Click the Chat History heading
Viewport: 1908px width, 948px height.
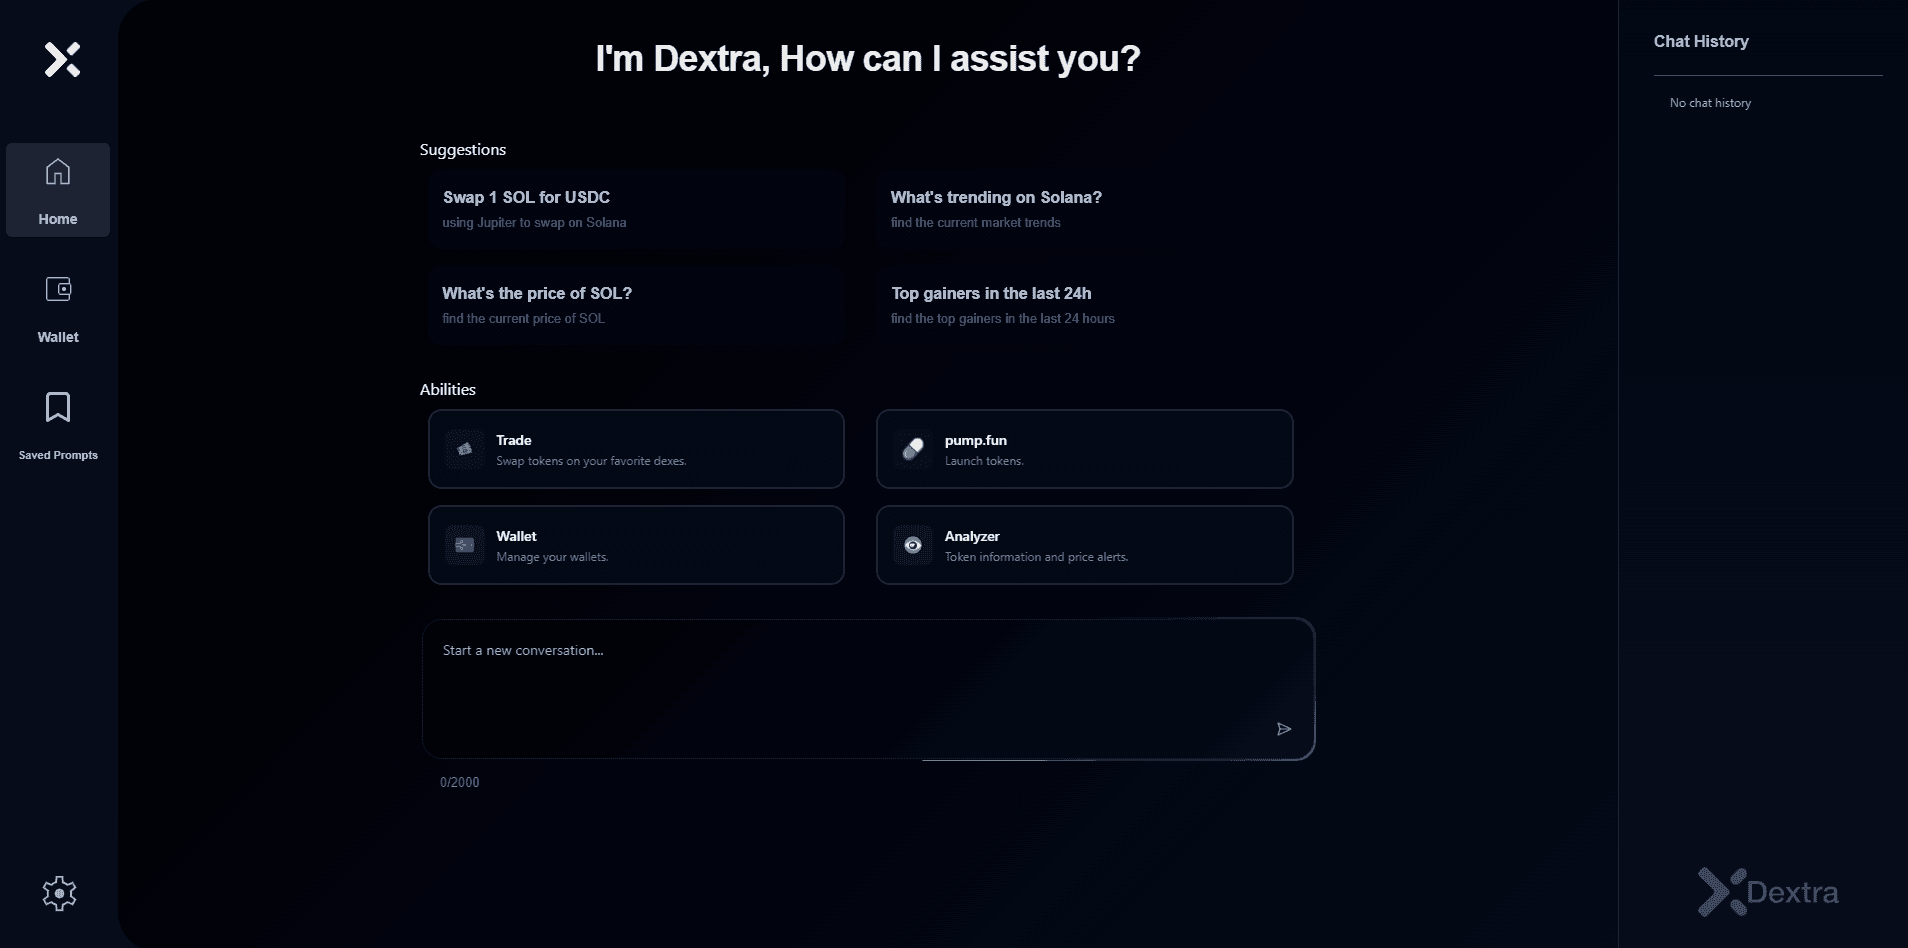point(1700,41)
